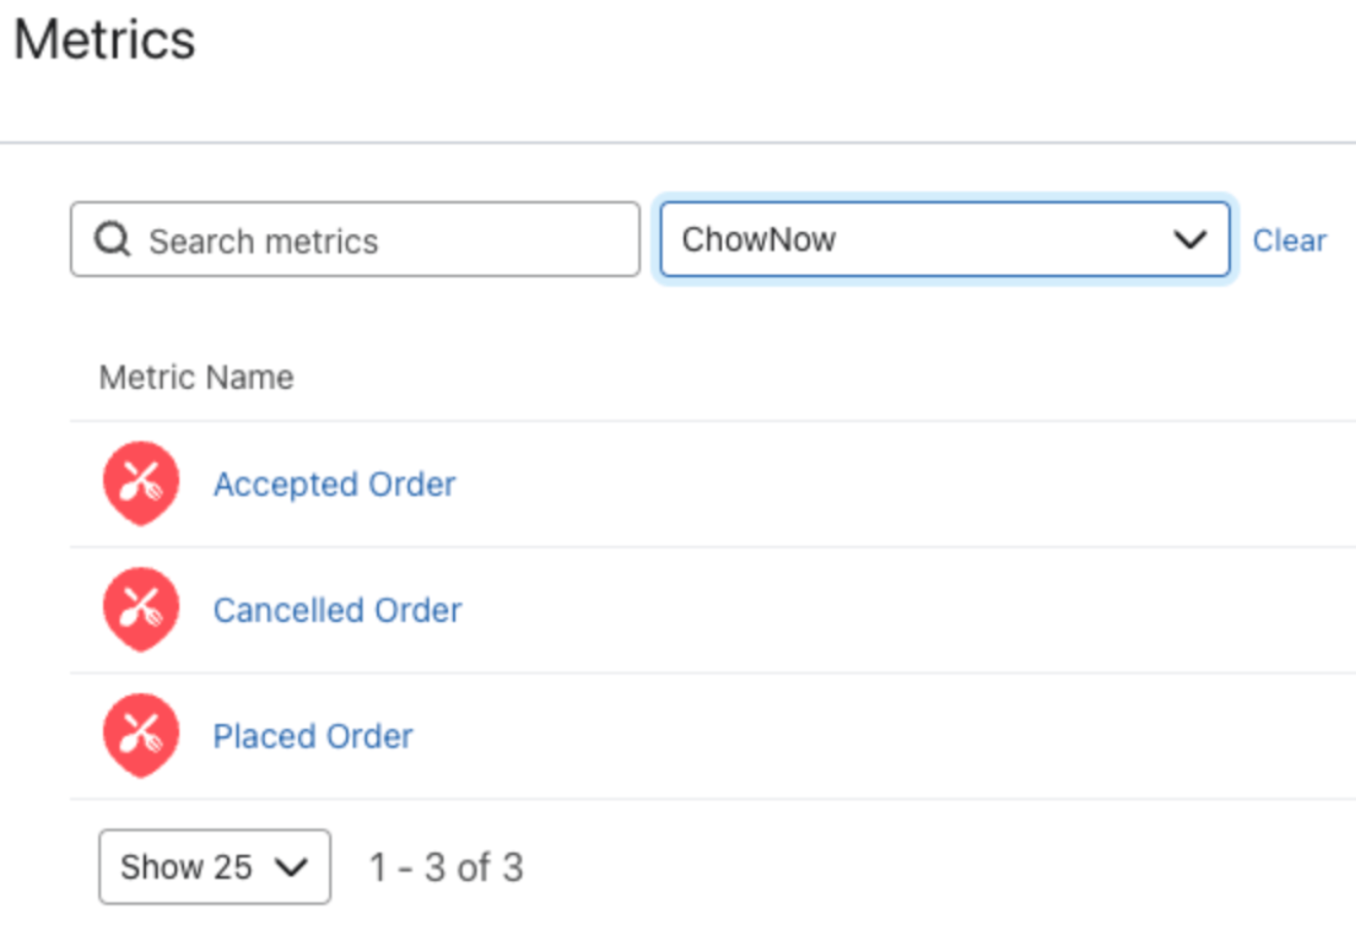Click the ChowNow icon beside Placed Order
This screenshot has height=940, width=1356.
pos(141,735)
